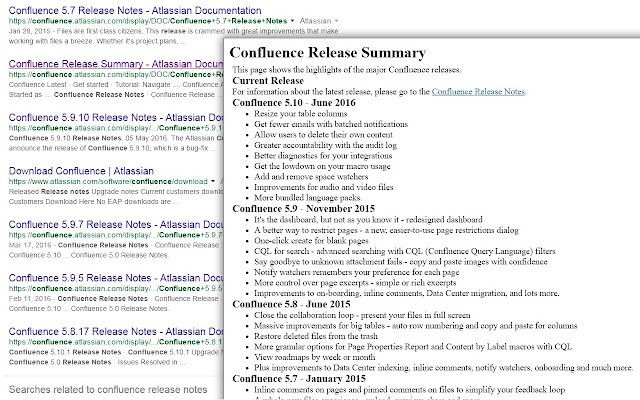Click the 'Confluence 5.8 - June 2015' heading

tap(291, 304)
